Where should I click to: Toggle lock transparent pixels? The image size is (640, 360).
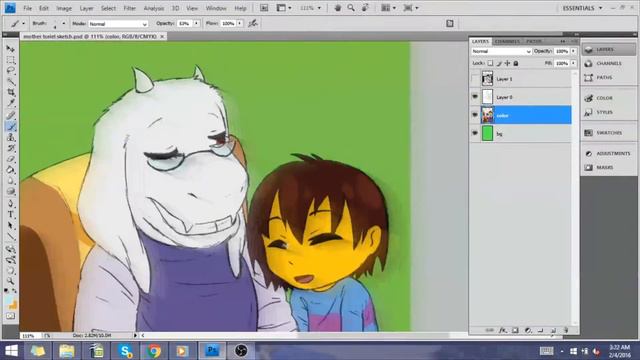tap(490, 63)
